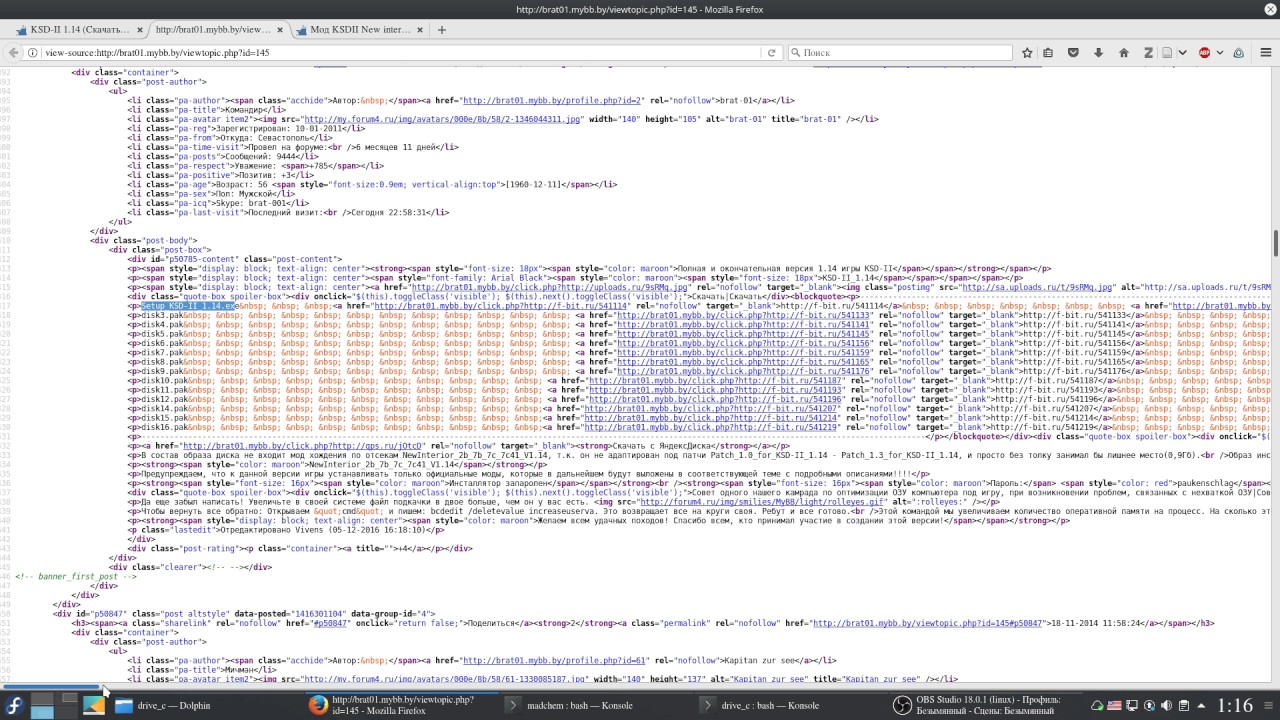Viewport: 1280px width, 720px height.
Task: Open the Fedora application launcher
Action: pos(15,705)
